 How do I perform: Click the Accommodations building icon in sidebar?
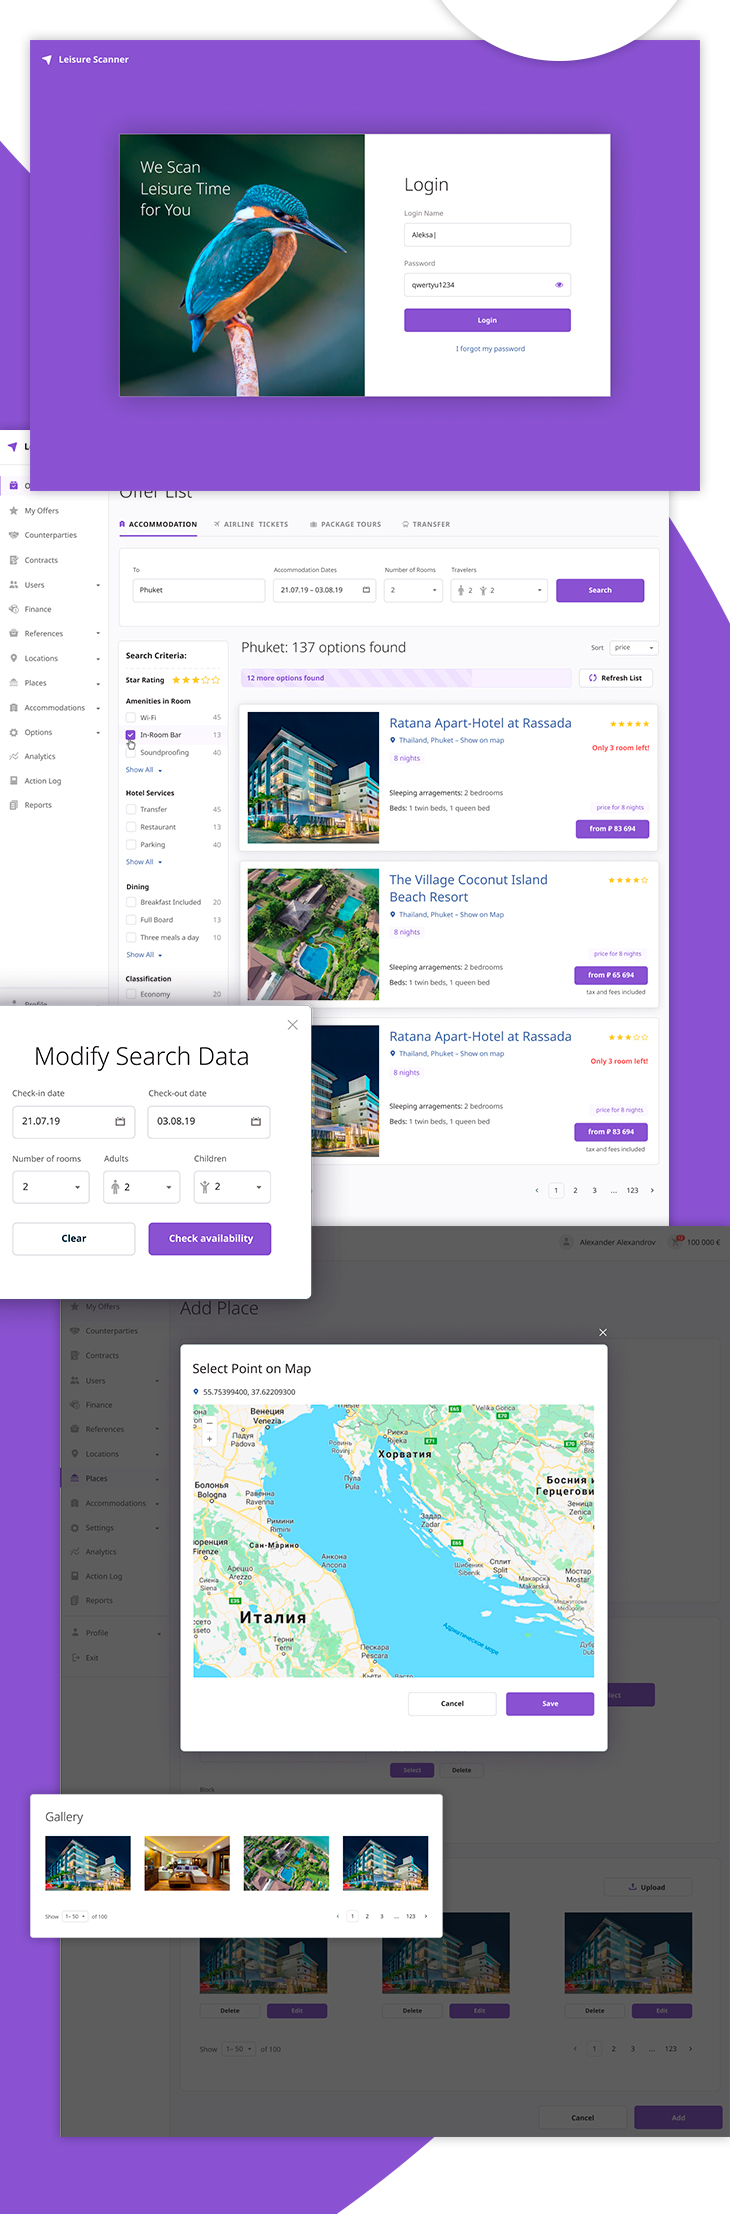click(x=13, y=707)
